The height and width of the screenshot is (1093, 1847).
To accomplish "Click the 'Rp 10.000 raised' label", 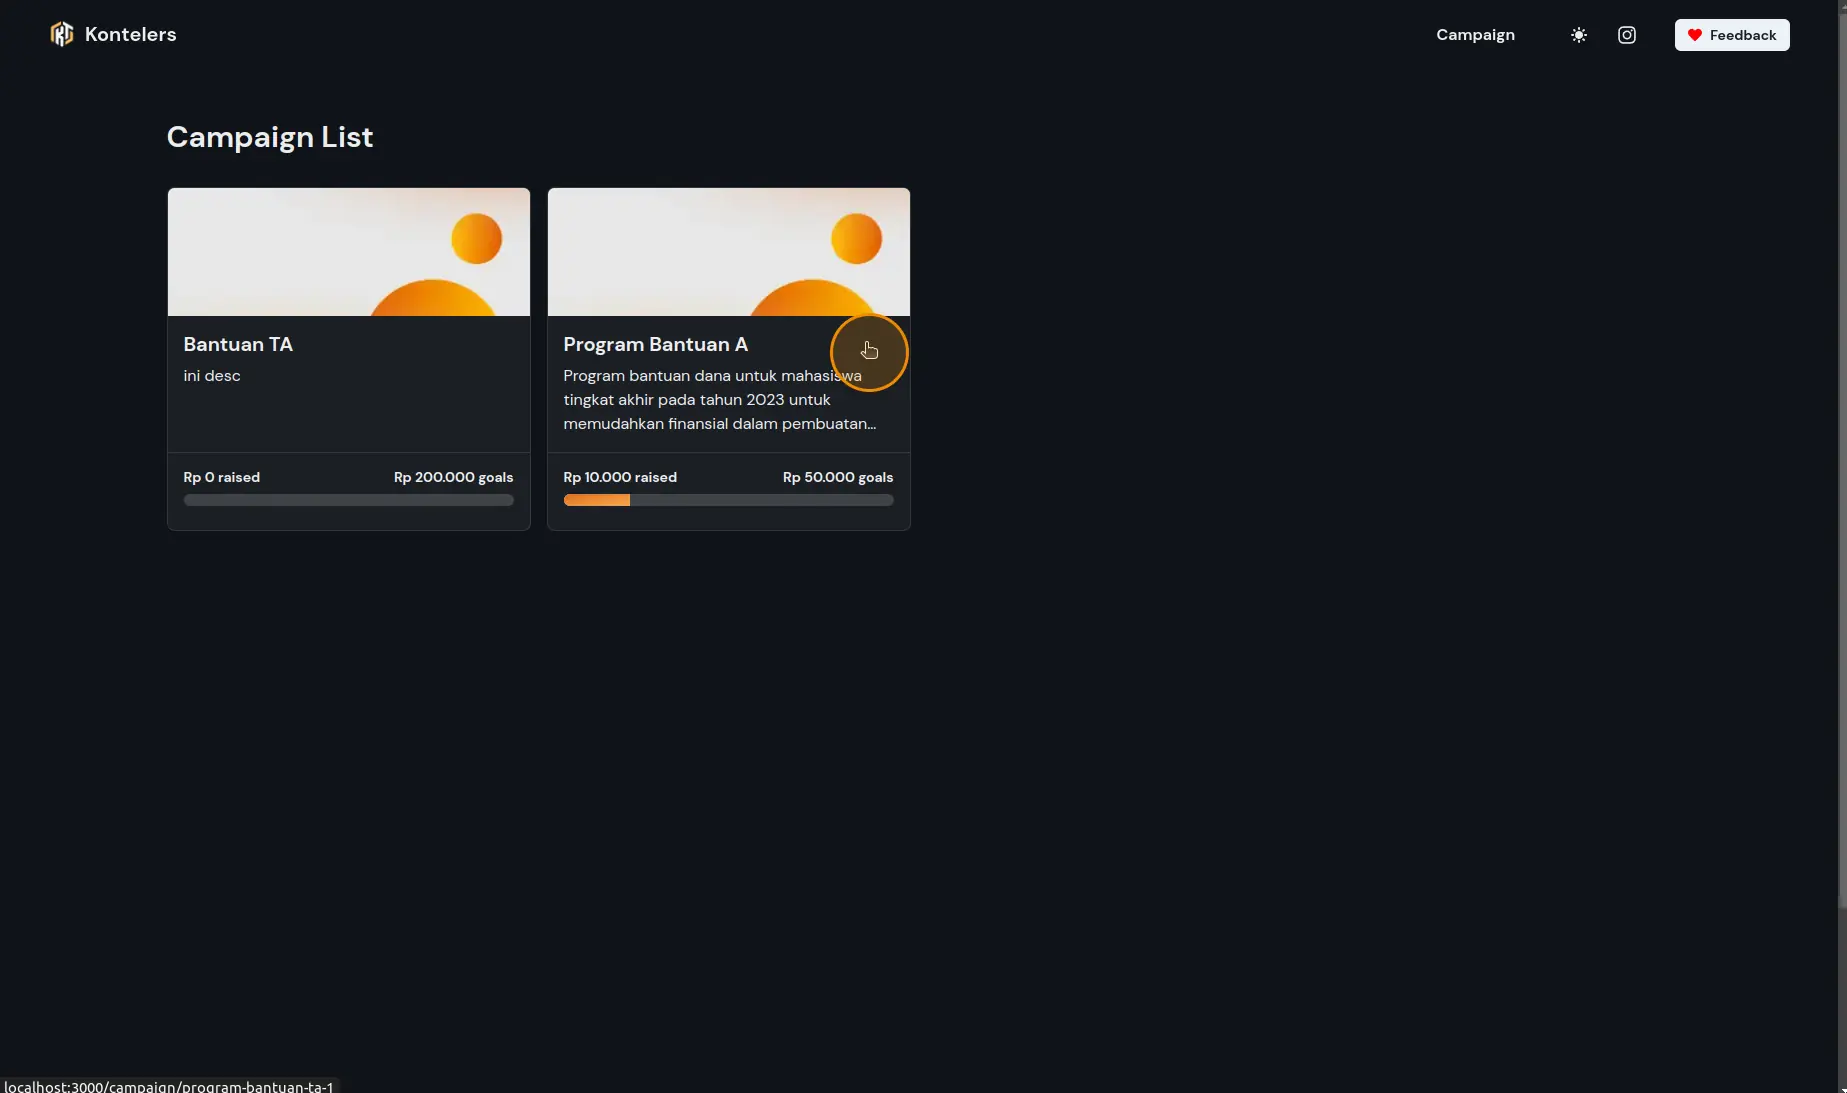I will pyautogui.click(x=620, y=477).
